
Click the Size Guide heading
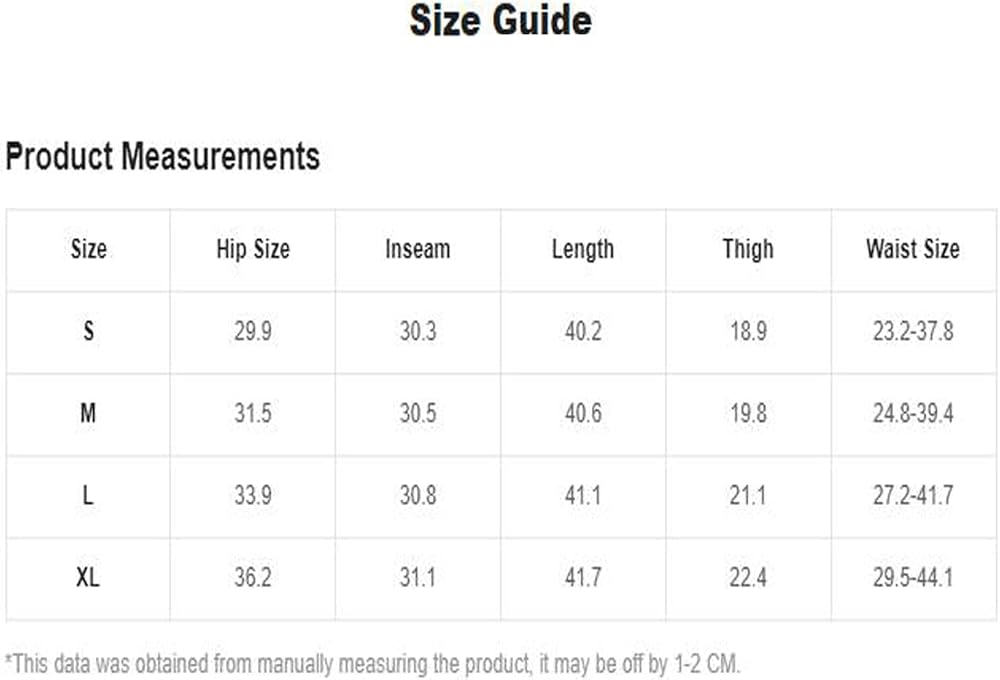pyautogui.click(x=500, y=20)
